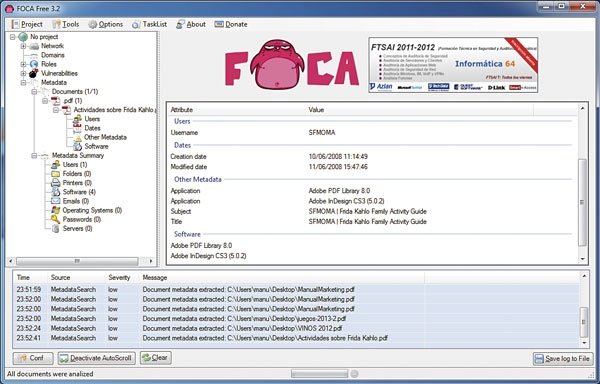Click the Servers (0) icon
This screenshot has width=600, height=384.
pos(56,229)
